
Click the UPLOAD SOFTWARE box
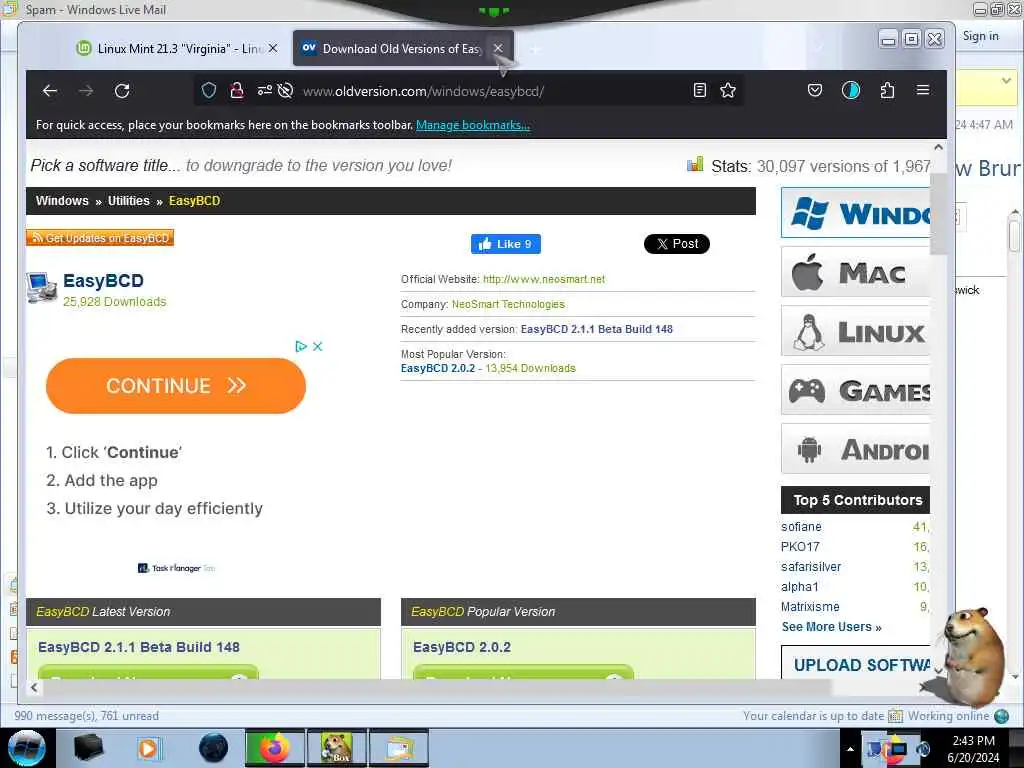pyautogui.click(x=856, y=662)
